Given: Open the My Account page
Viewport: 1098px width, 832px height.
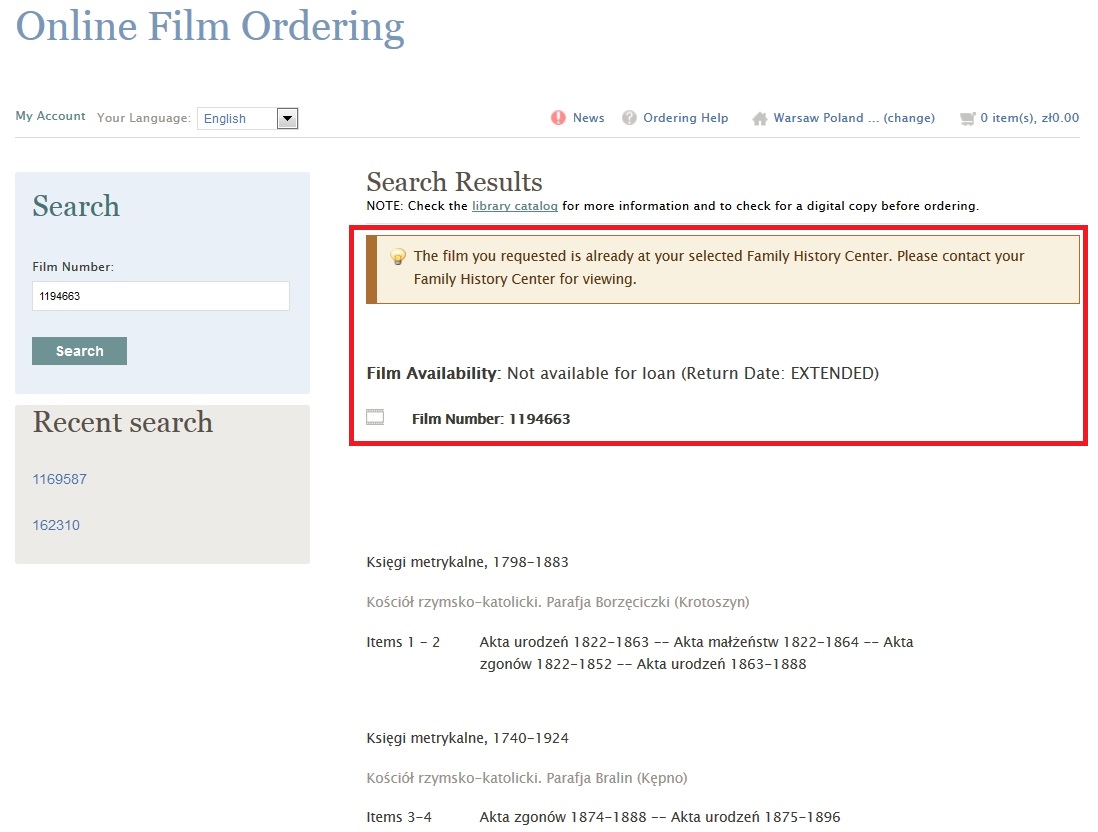Looking at the screenshot, I should coord(50,116).
